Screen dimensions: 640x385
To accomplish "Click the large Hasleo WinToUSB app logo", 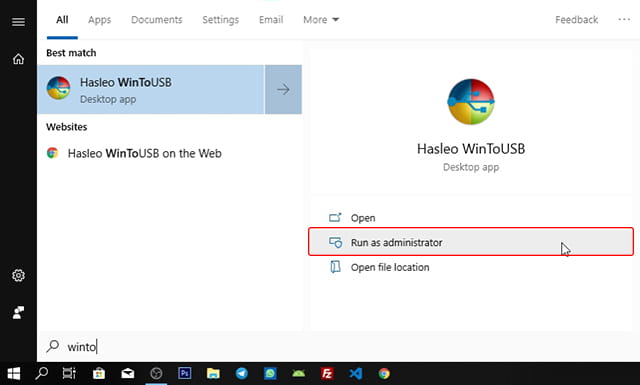I will [x=471, y=102].
